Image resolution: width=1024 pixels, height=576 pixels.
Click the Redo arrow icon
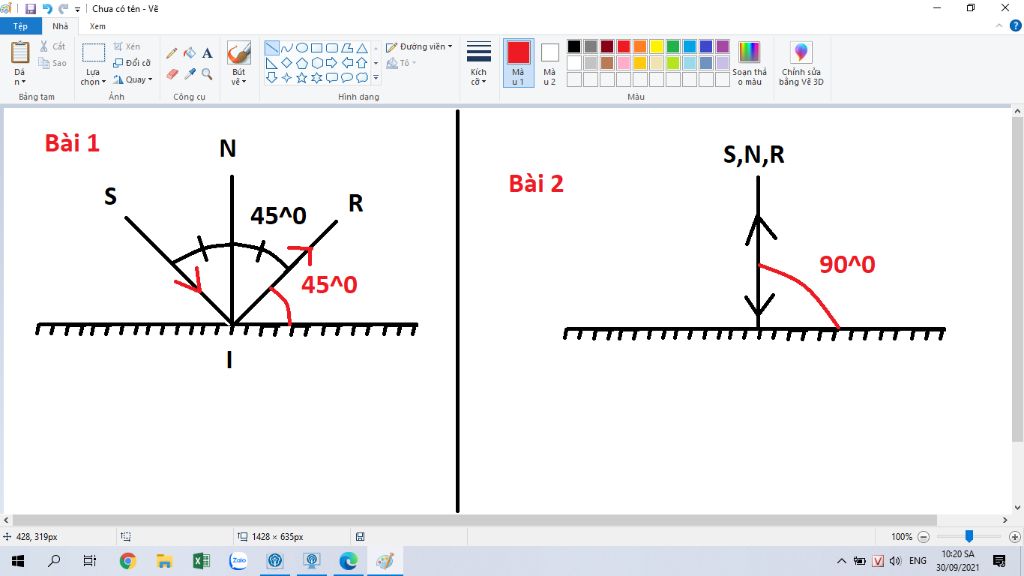(x=63, y=8)
